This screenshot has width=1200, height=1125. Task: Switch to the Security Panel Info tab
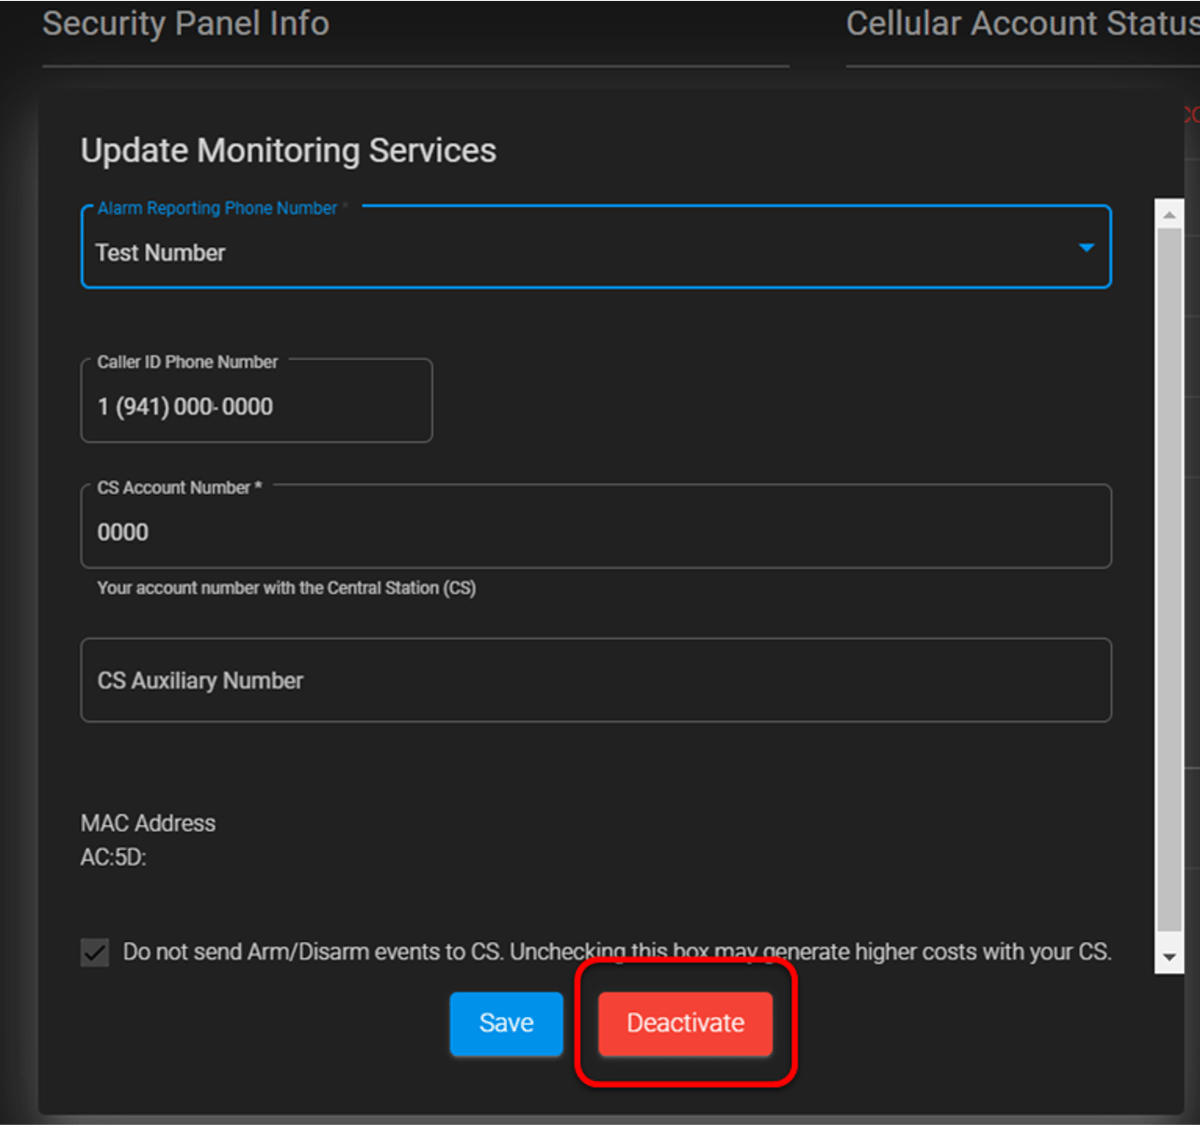[185, 23]
